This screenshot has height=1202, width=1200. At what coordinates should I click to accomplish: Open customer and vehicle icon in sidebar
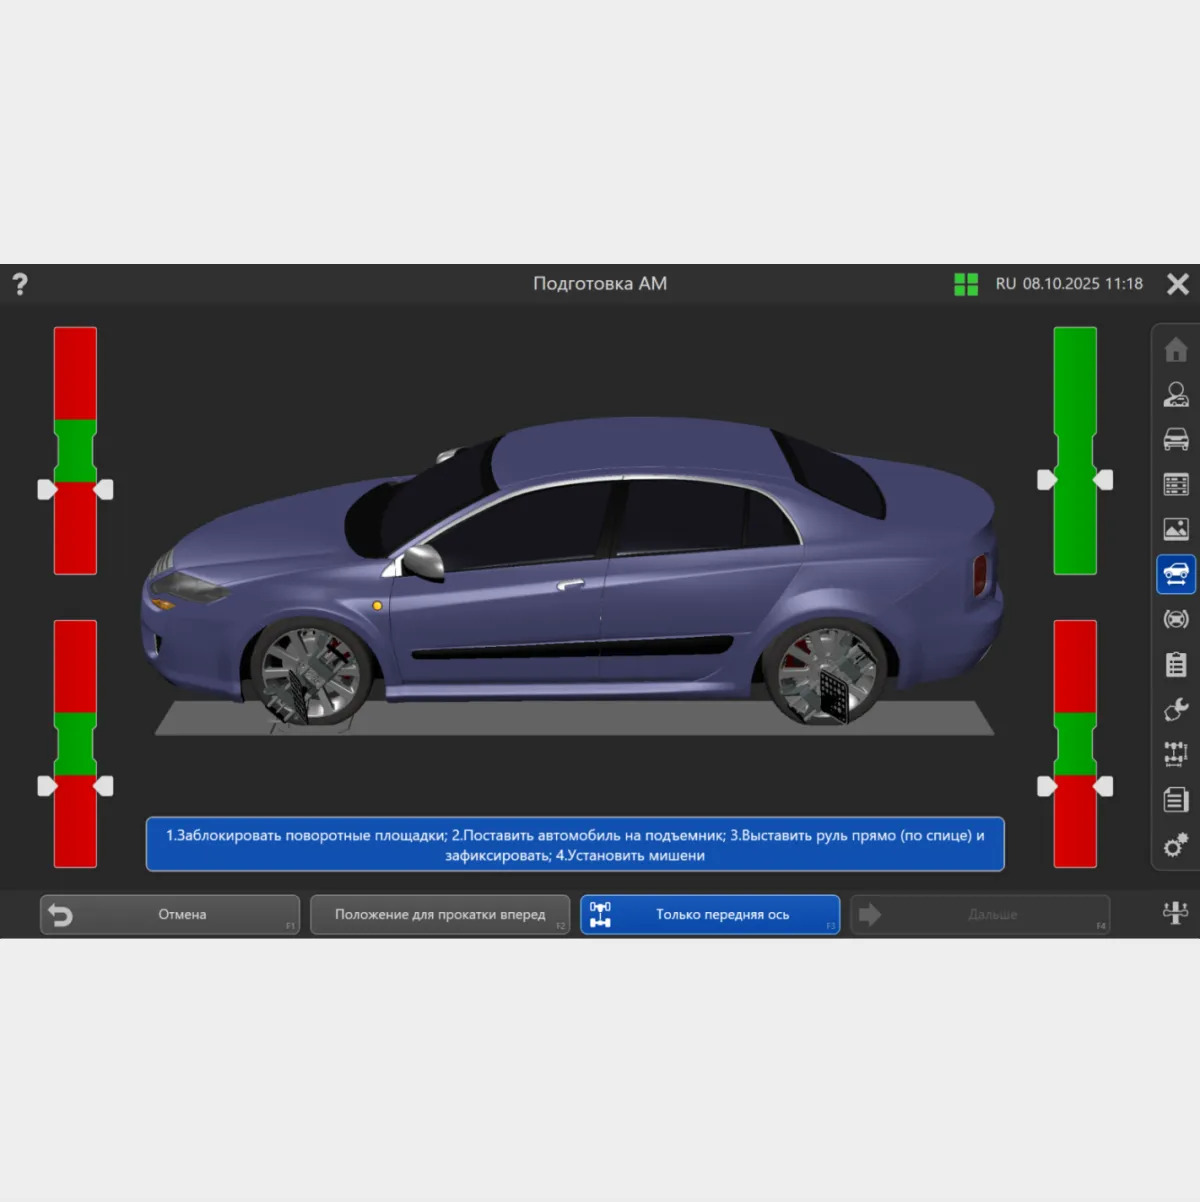coord(1176,394)
